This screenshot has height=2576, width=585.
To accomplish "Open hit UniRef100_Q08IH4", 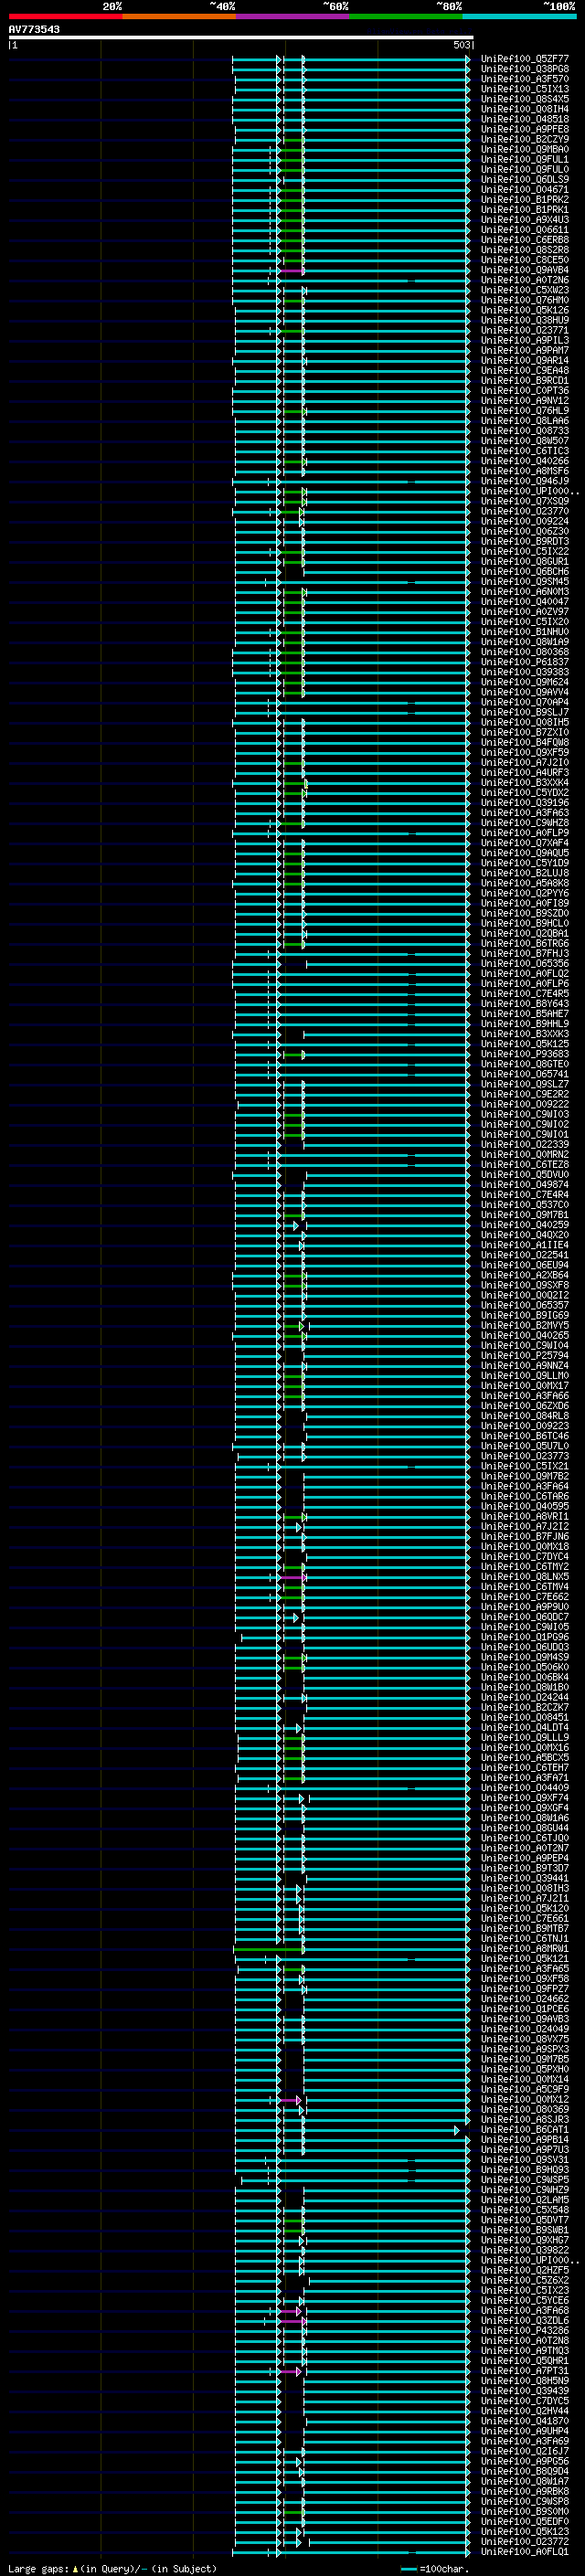I will click(525, 109).
